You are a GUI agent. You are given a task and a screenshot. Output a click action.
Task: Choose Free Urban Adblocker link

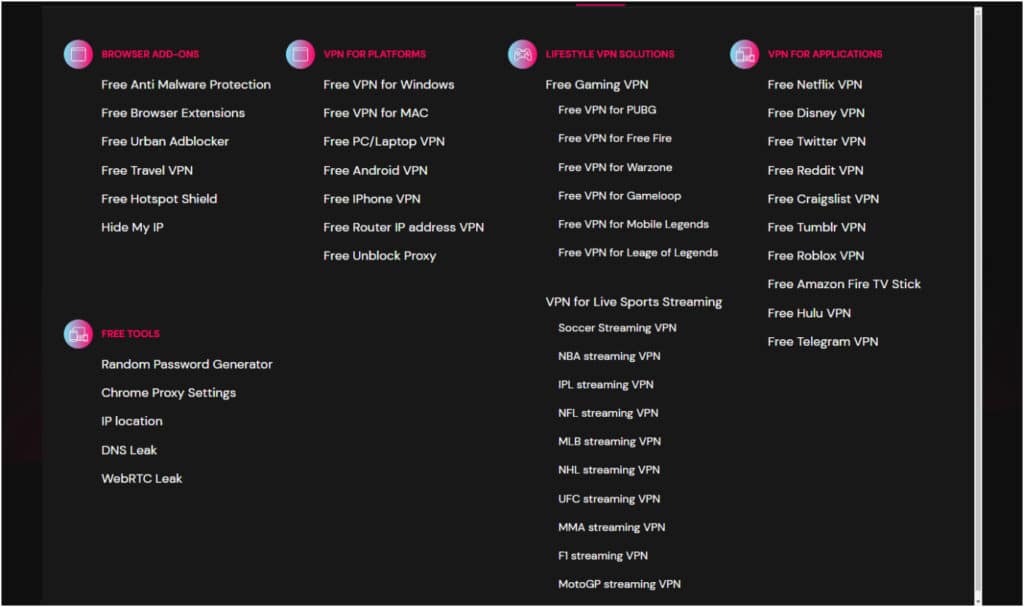(x=165, y=141)
